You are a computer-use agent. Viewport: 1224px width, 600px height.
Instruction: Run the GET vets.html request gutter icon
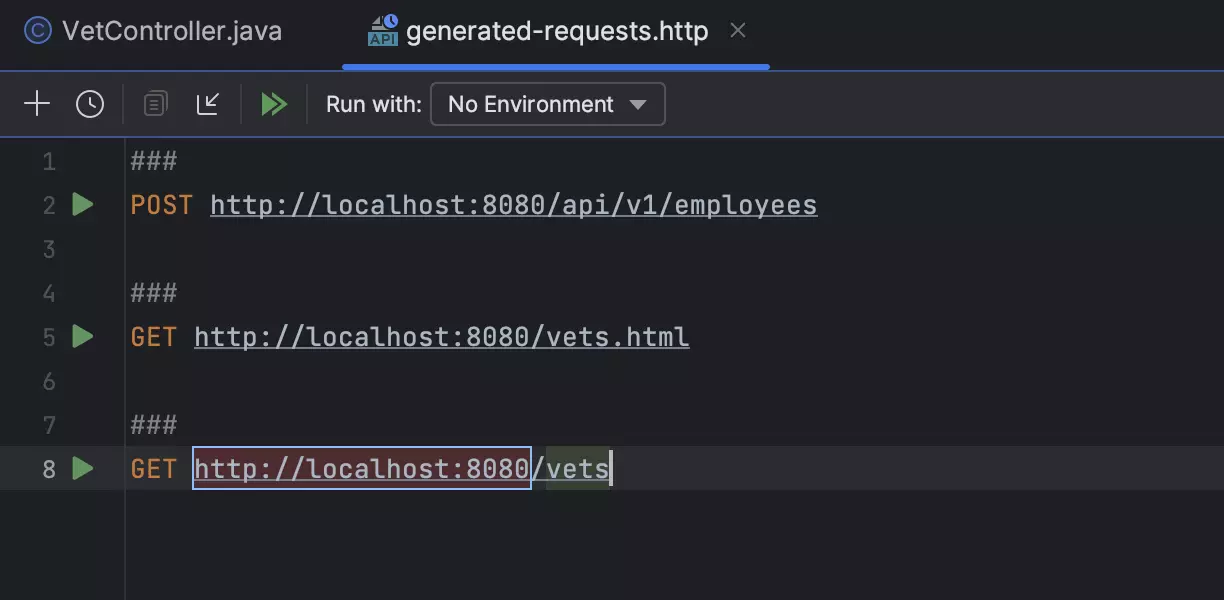click(x=83, y=337)
